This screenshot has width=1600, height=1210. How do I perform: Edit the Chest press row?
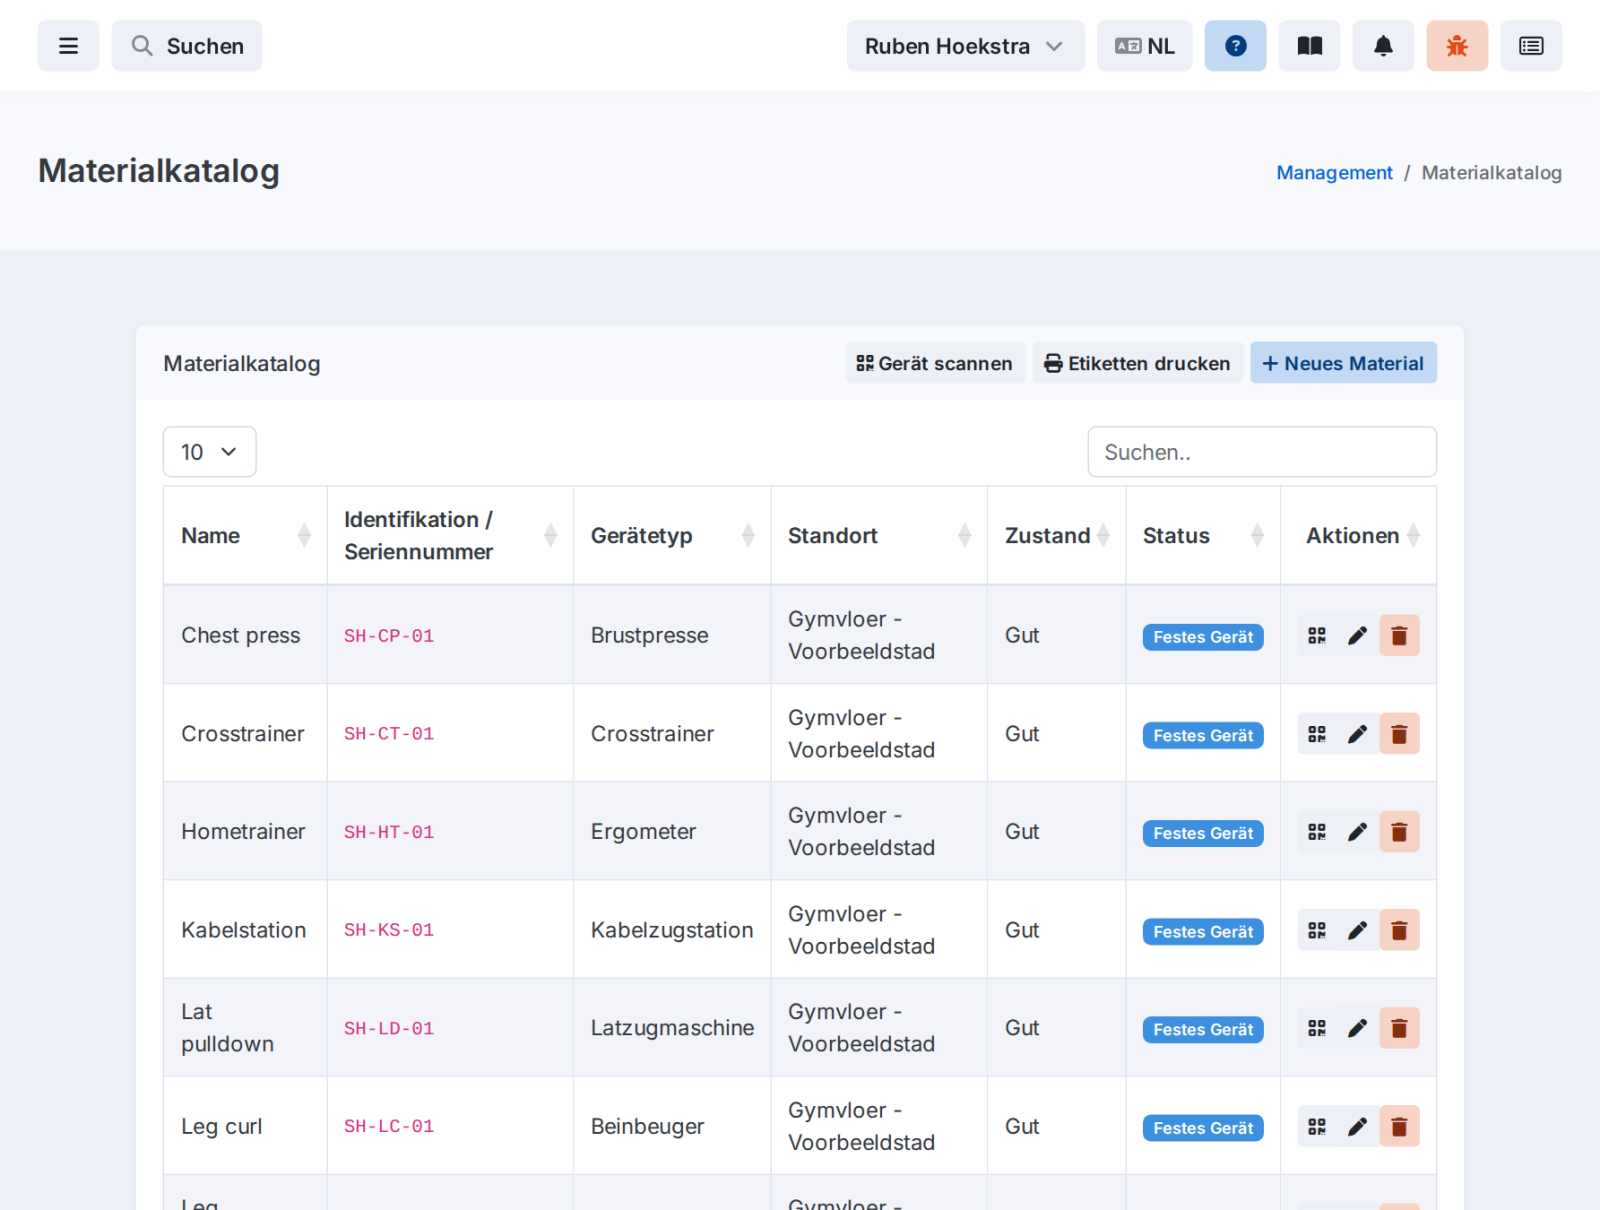(1357, 635)
